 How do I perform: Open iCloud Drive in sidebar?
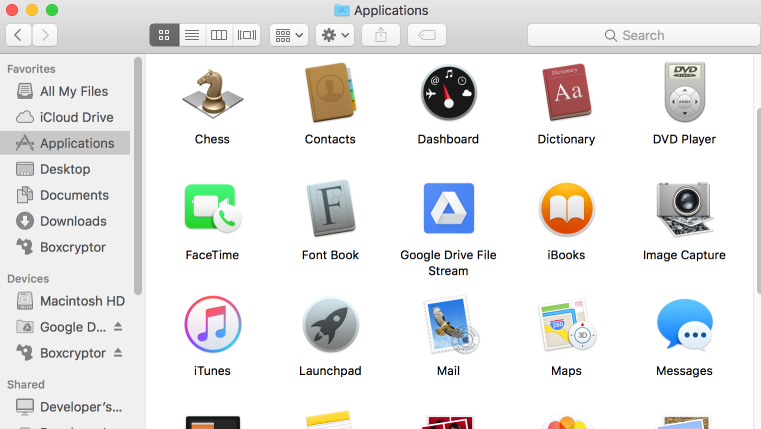pos(65,117)
